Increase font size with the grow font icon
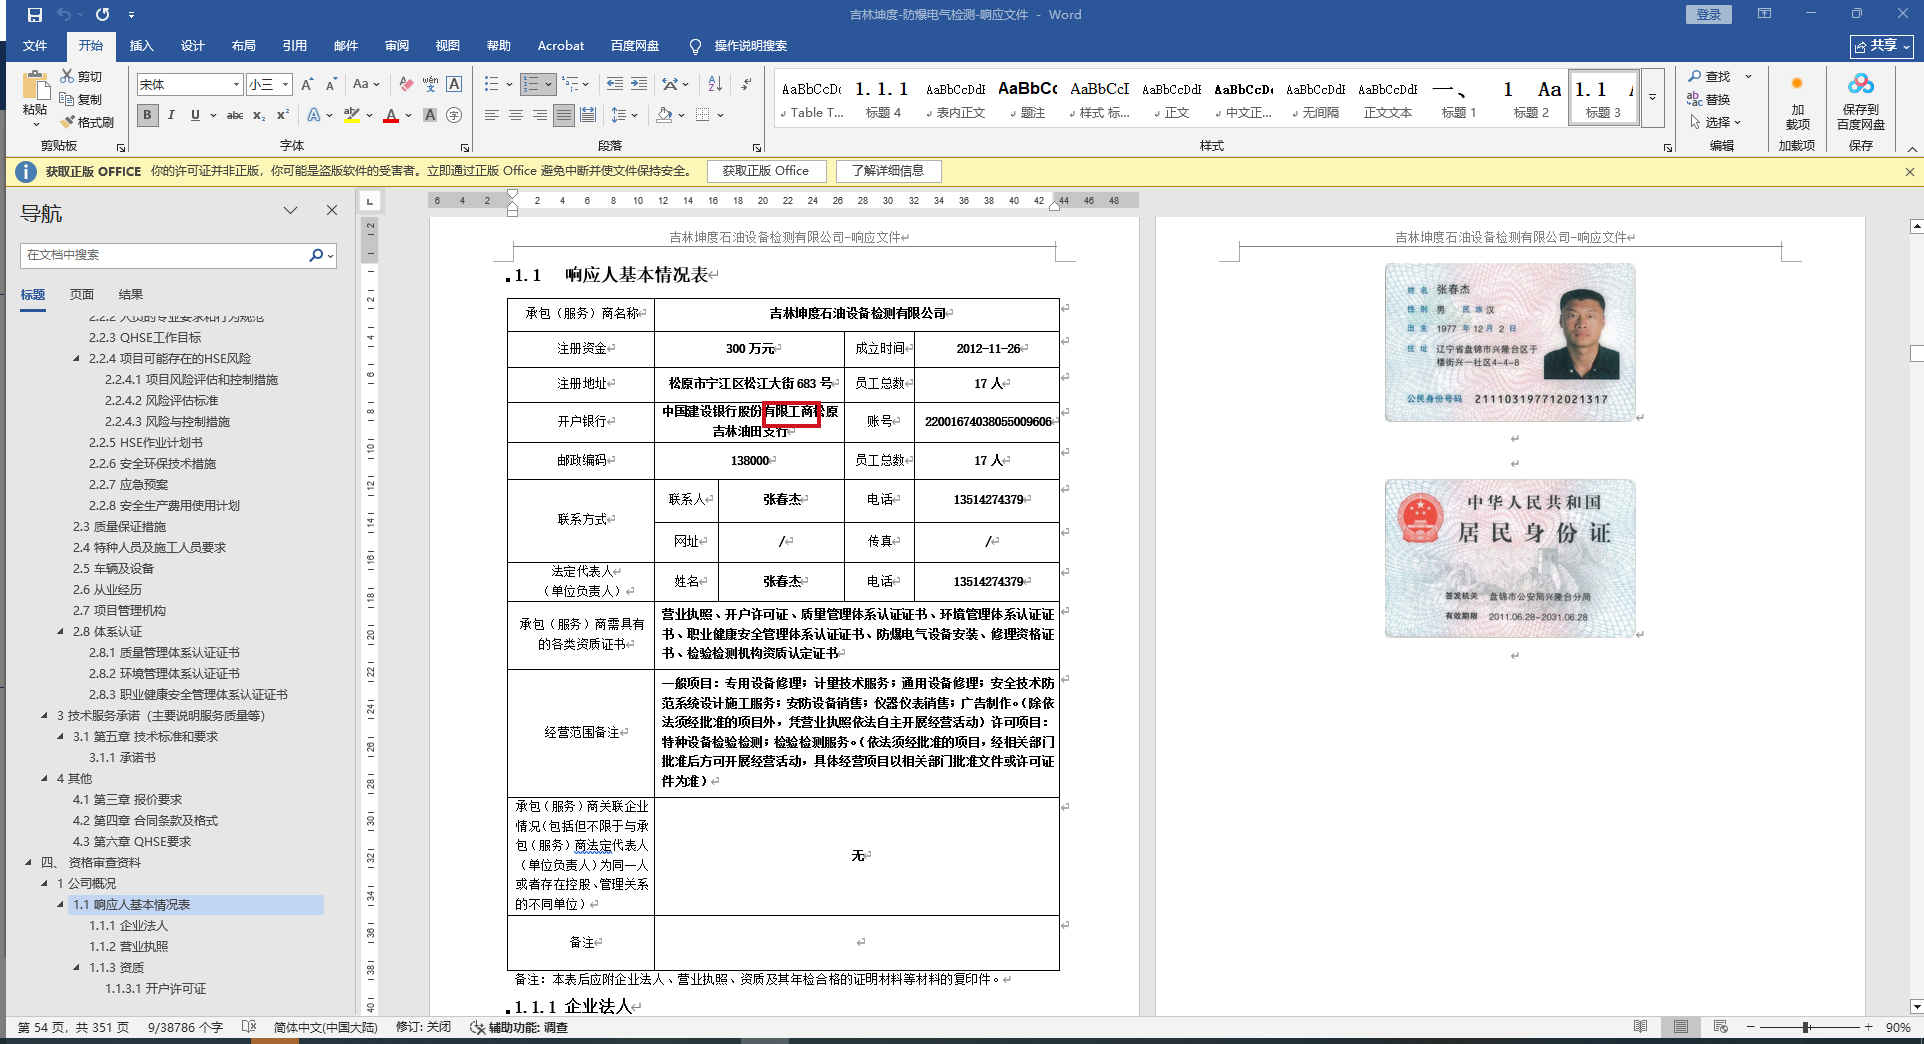 click(307, 85)
